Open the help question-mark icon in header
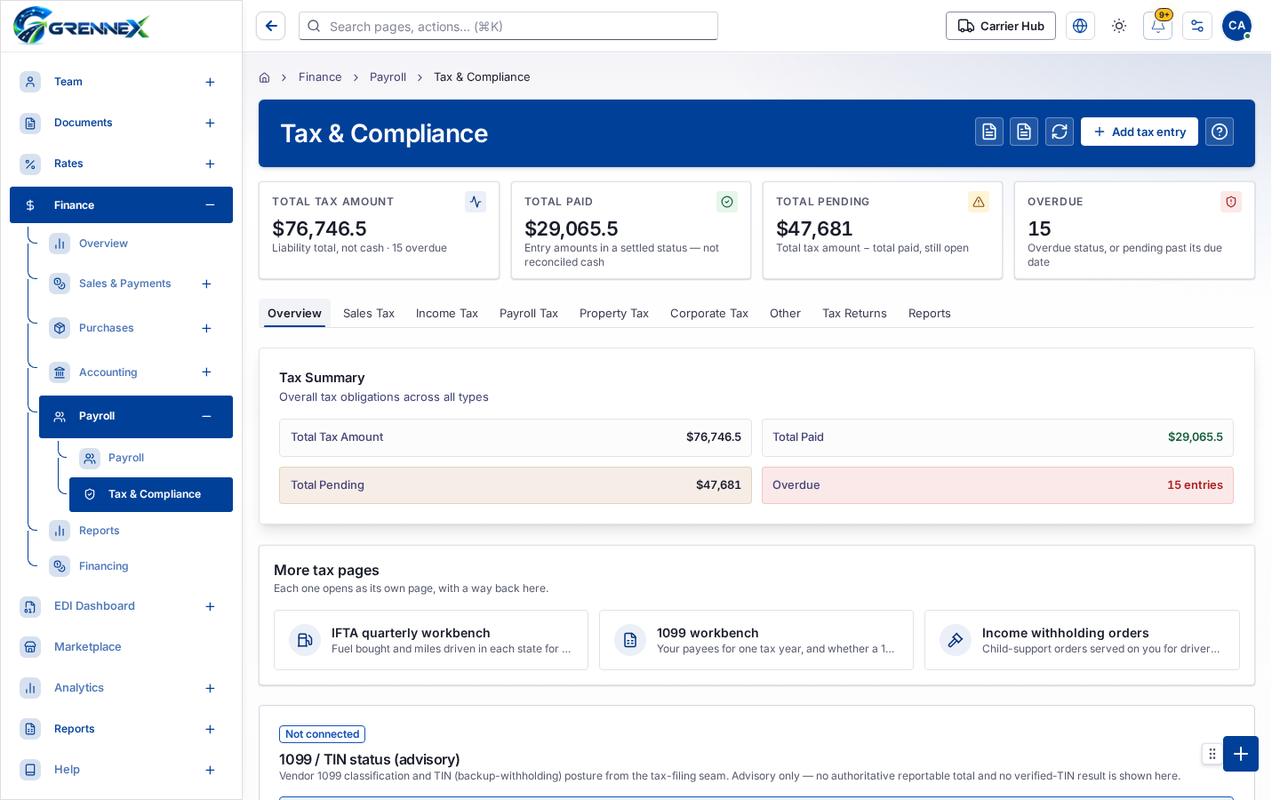 pos(1219,132)
